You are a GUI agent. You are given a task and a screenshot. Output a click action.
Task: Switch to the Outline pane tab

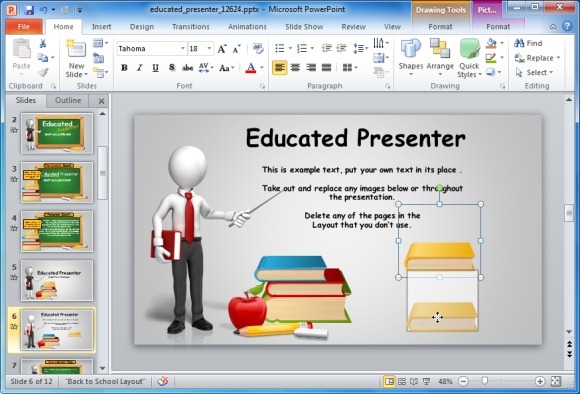point(68,100)
